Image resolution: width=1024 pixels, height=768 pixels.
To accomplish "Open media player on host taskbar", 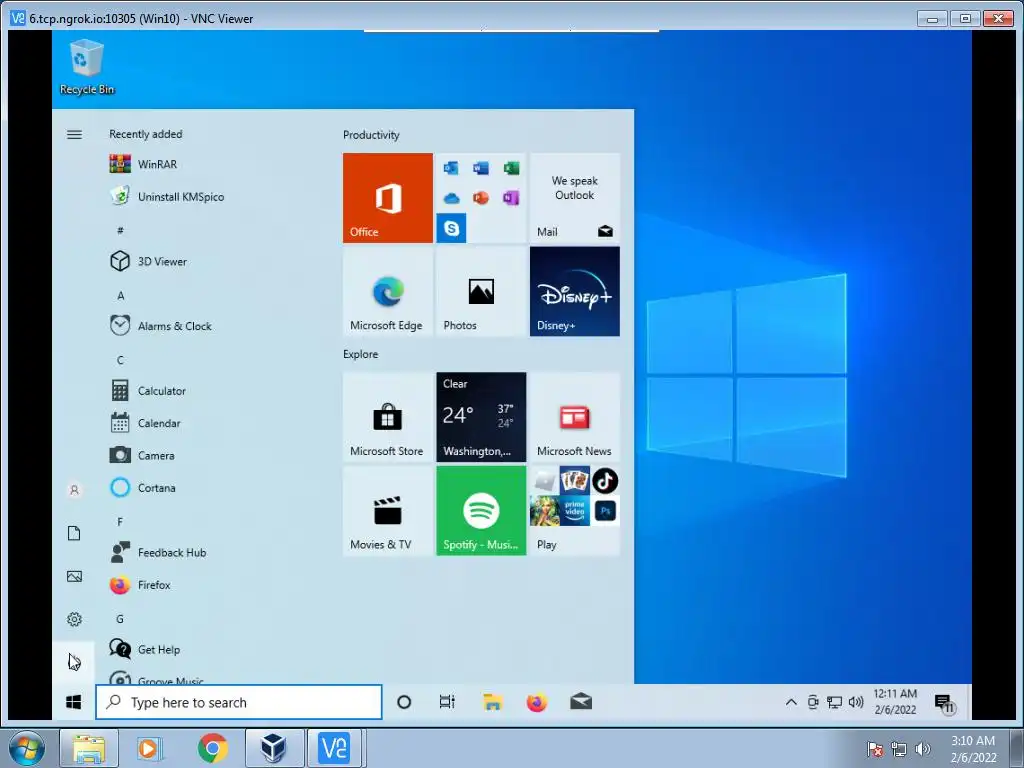I will pos(149,748).
